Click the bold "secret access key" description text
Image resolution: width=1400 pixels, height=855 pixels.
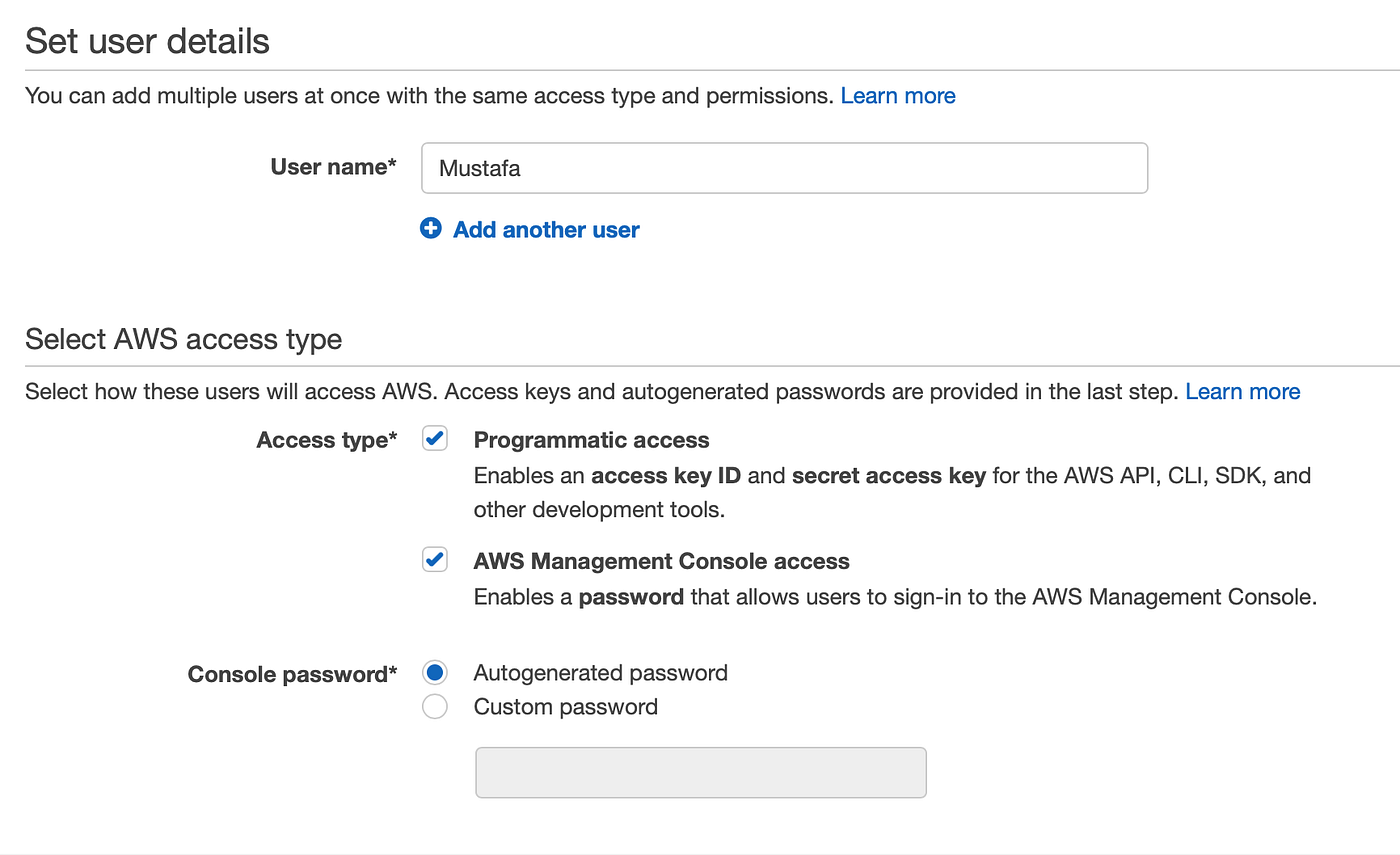click(888, 475)
